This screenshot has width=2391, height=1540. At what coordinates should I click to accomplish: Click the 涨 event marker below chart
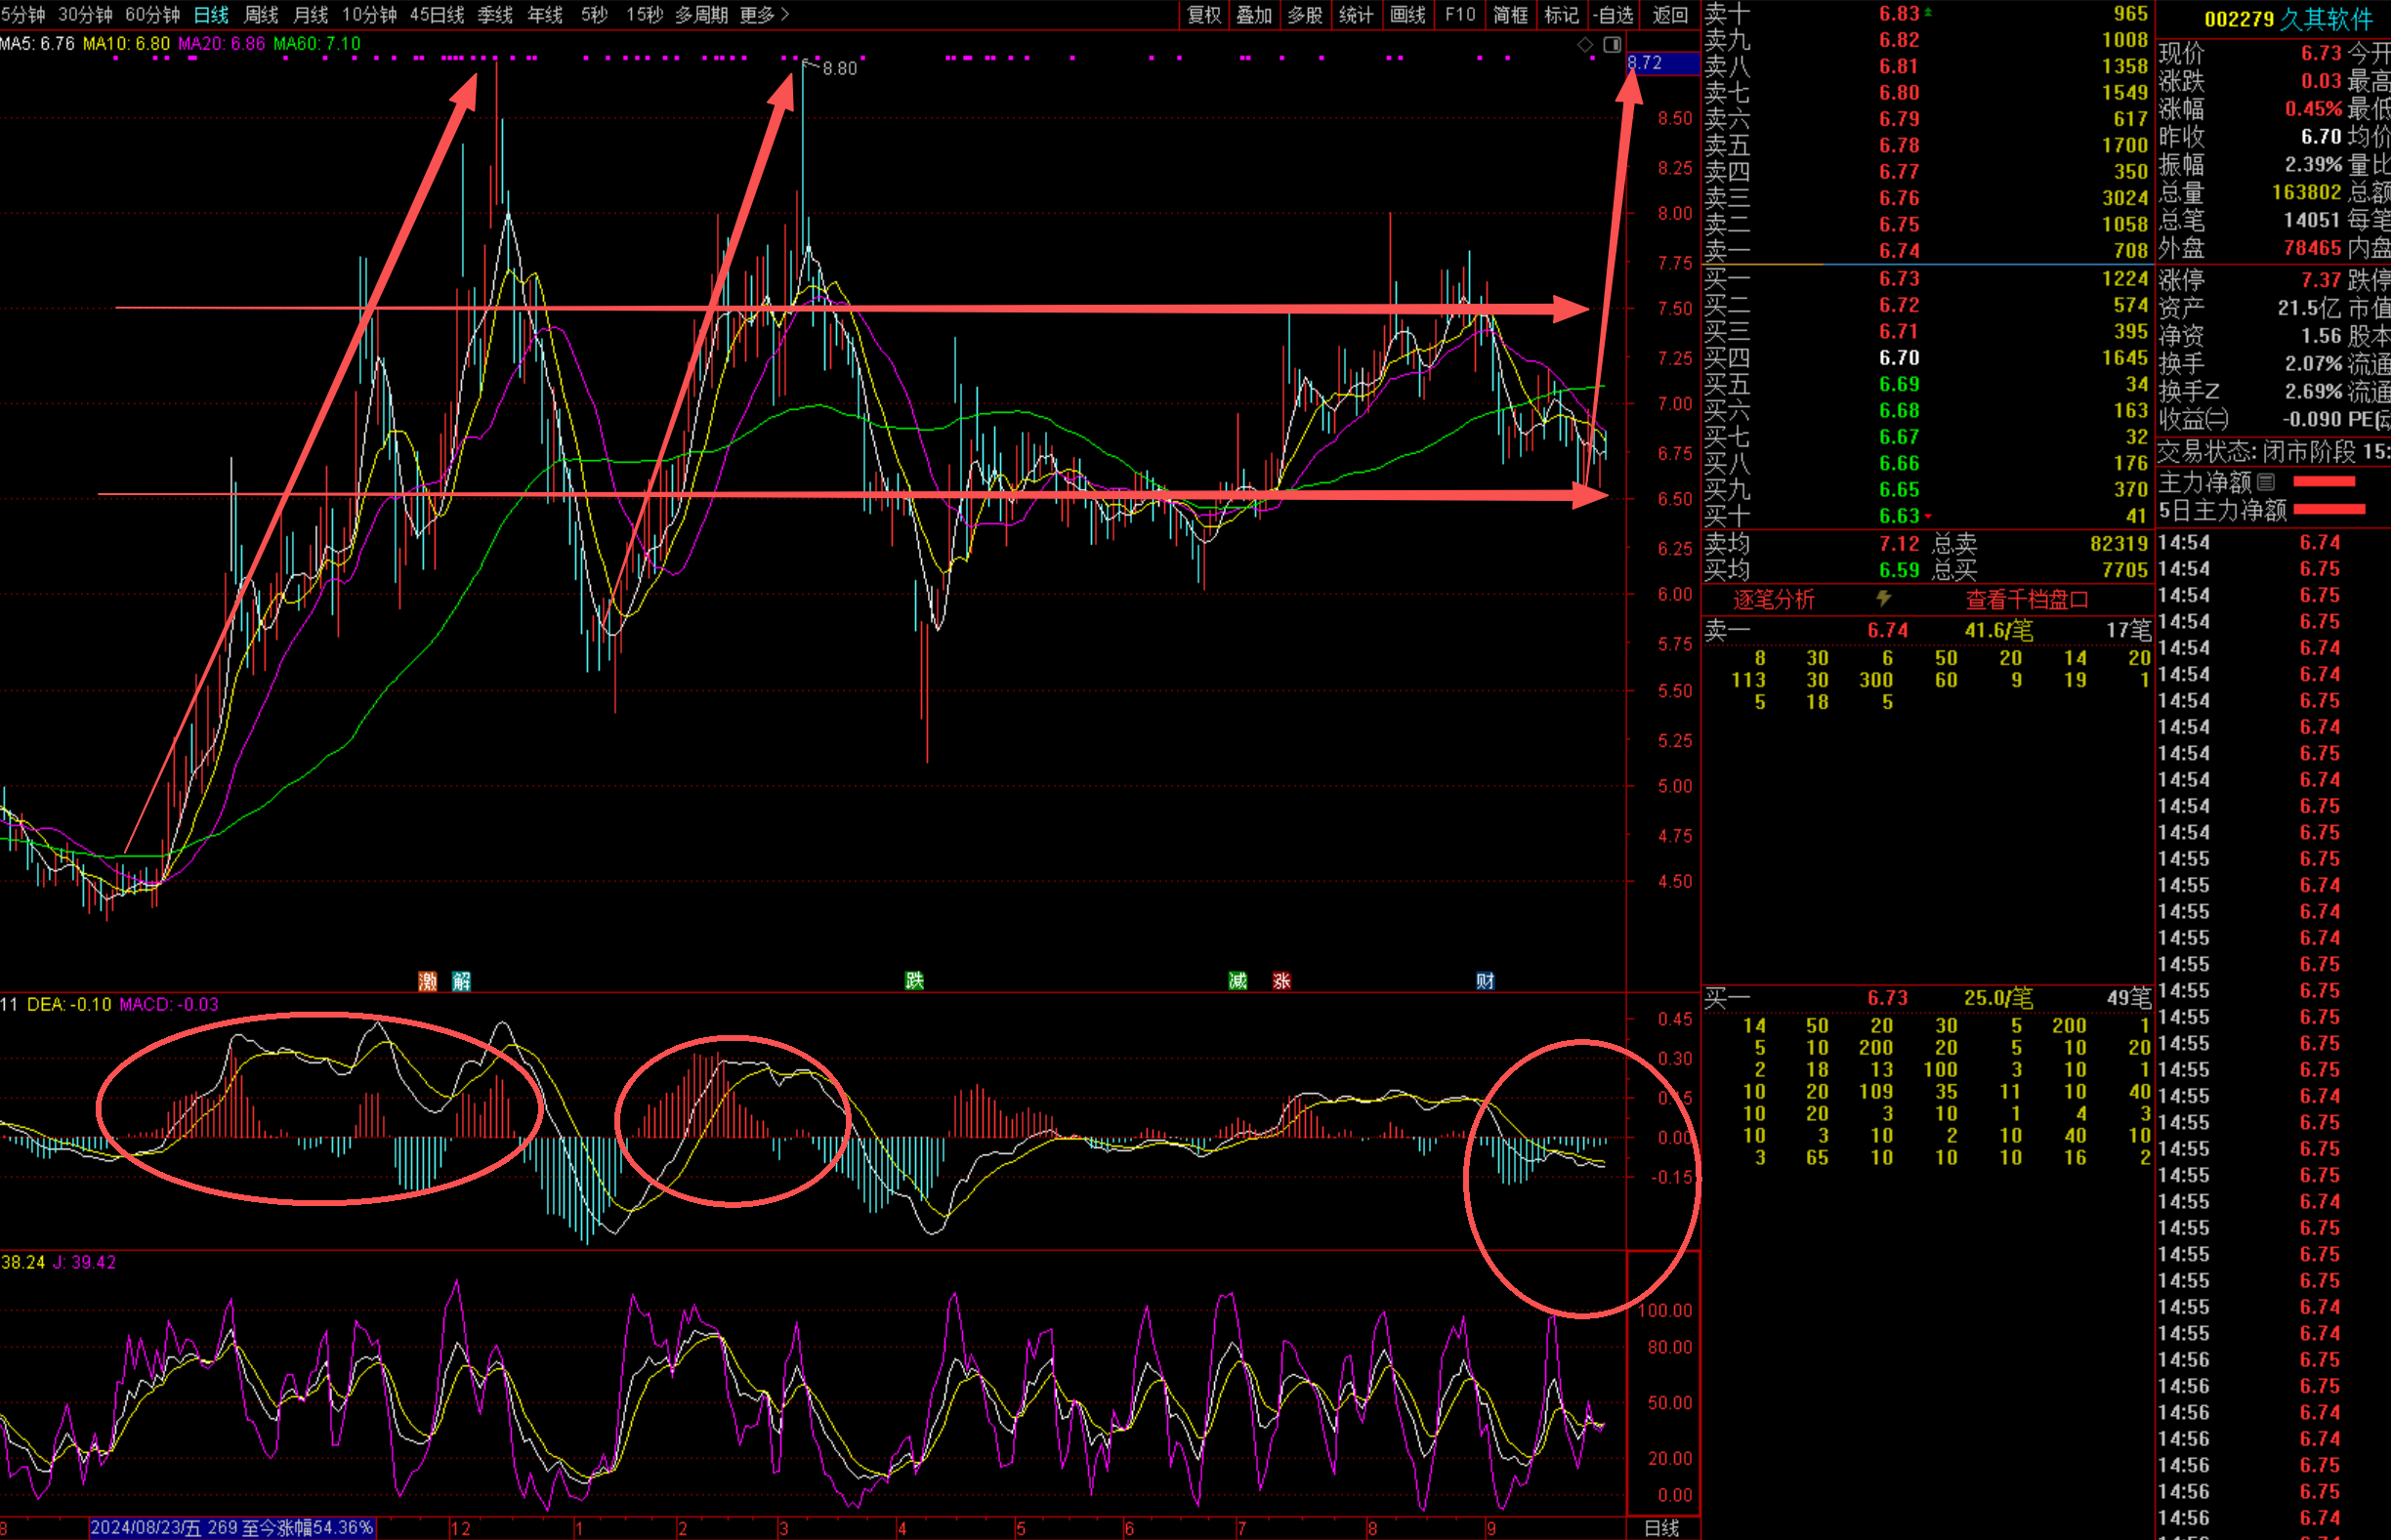[x=1282, y=981]
